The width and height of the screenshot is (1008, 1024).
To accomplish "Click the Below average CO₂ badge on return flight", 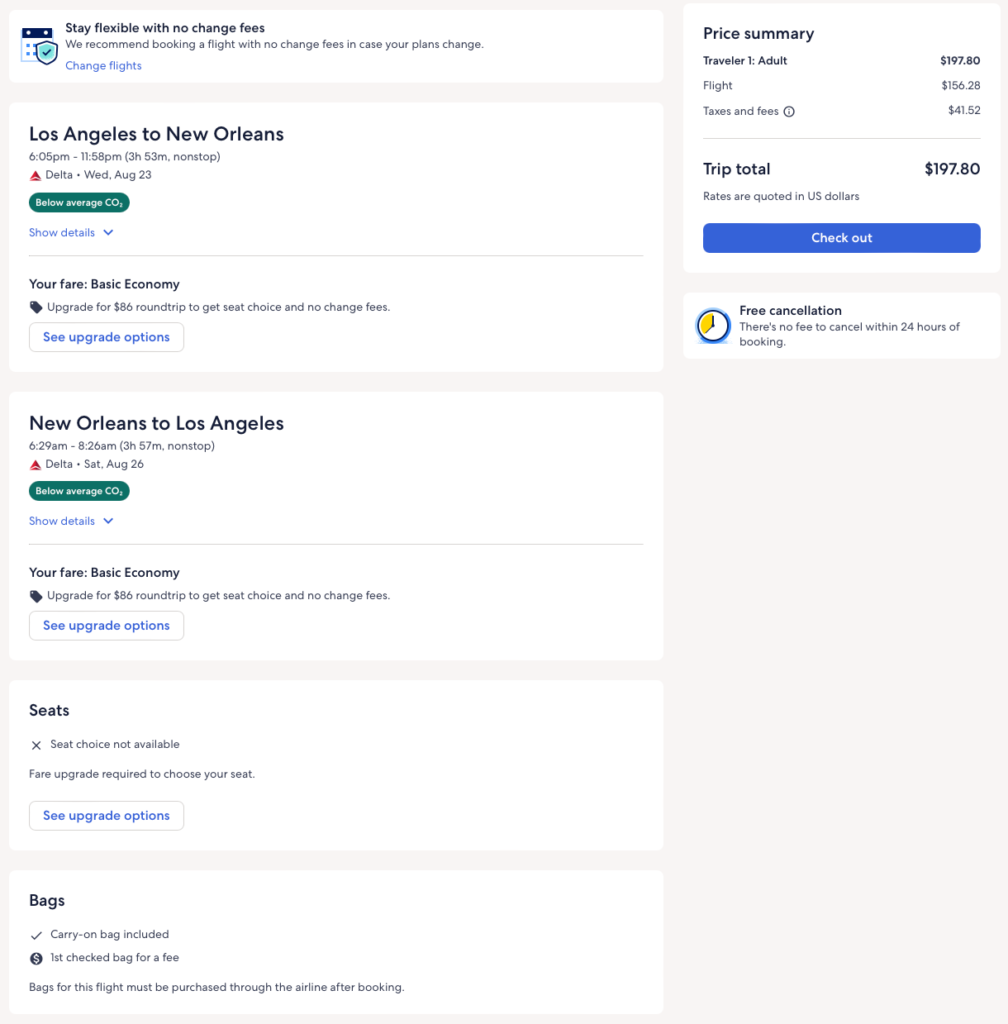I will tap(79, 491).
